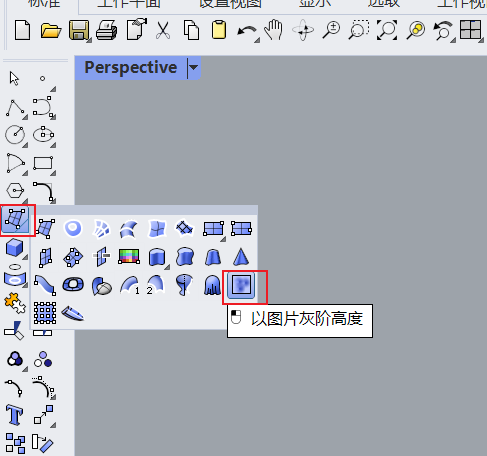Open a file with the folder icon
The image size is (487, 456).
(51, 31)
